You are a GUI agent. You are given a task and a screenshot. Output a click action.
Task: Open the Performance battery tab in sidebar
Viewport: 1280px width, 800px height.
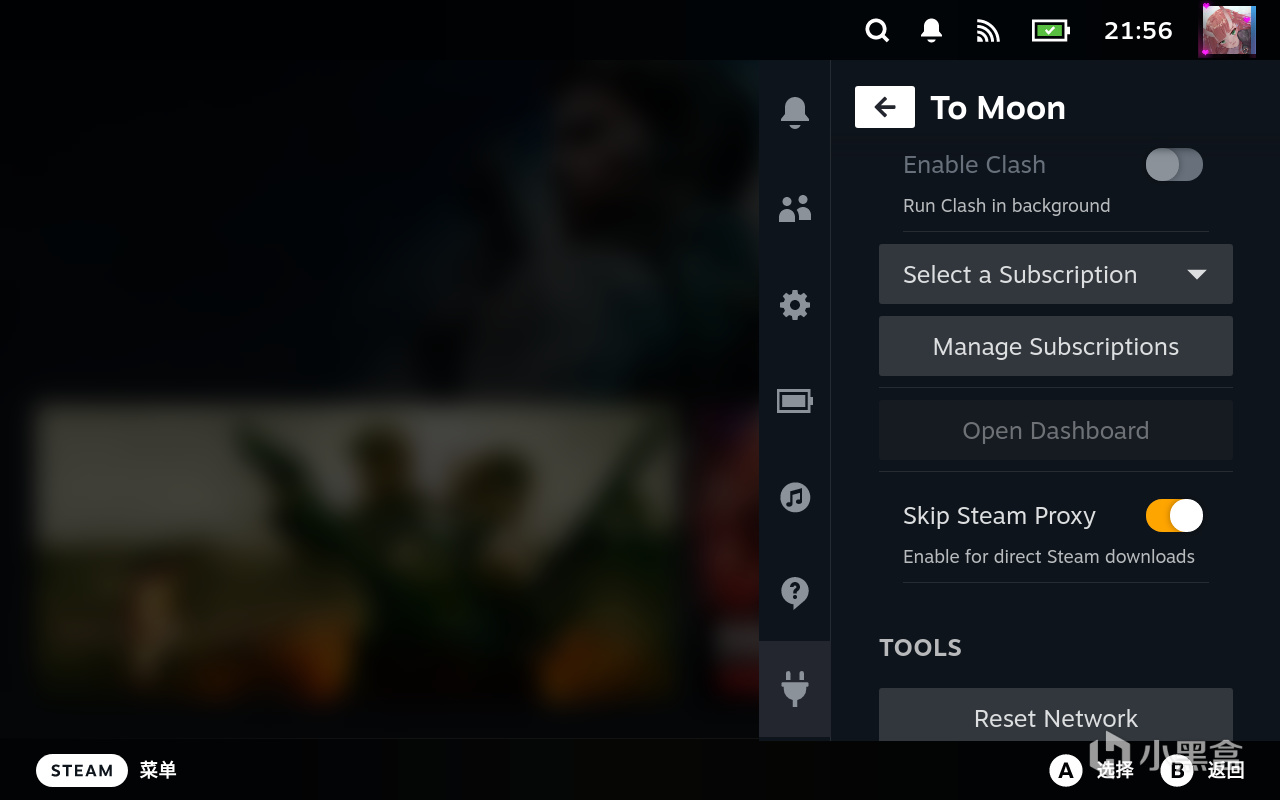(x=795, y=401)
